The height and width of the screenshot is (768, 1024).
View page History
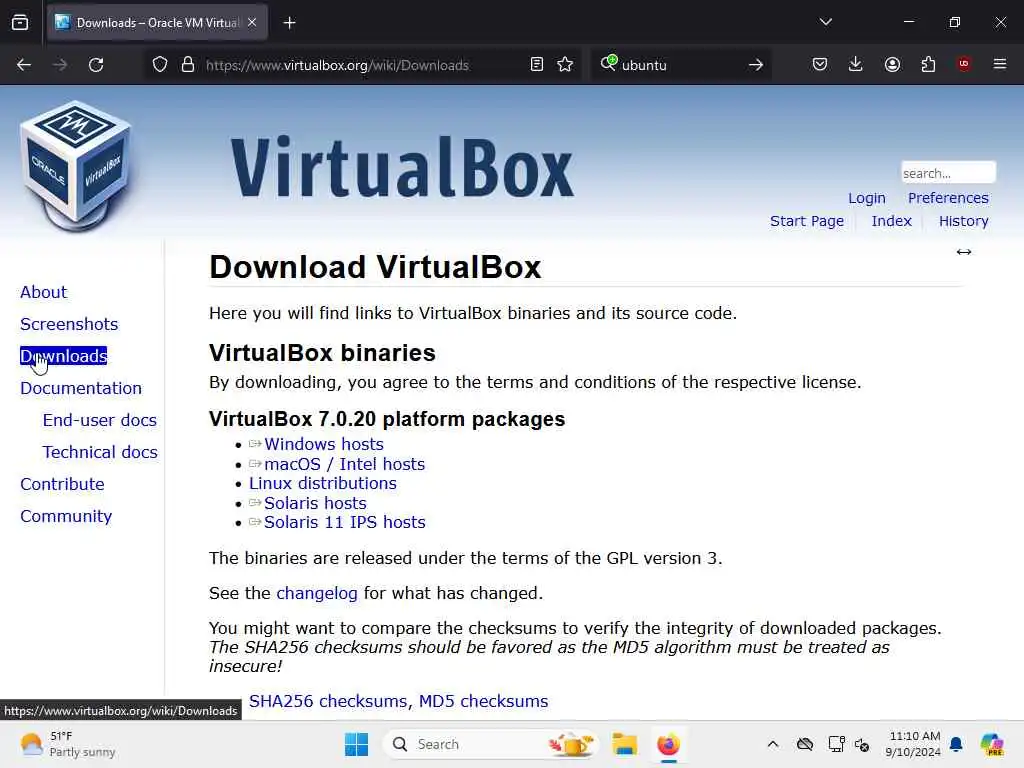click(x=963, y=221)
